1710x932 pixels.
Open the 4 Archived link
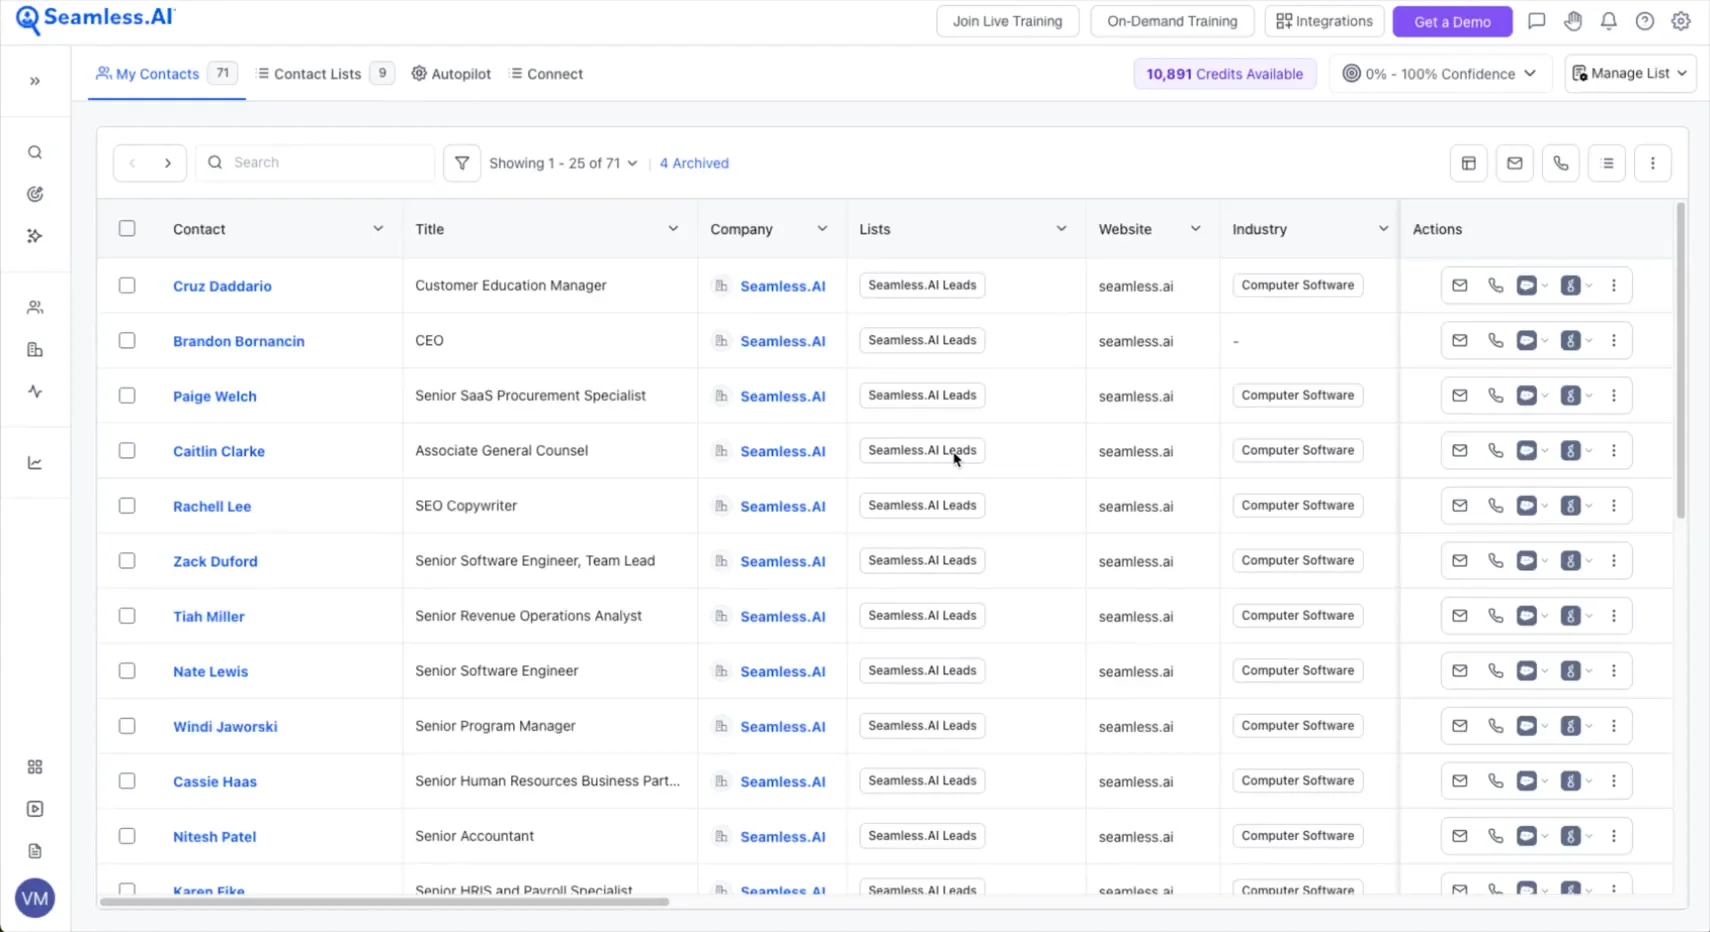tap(693, 162)
